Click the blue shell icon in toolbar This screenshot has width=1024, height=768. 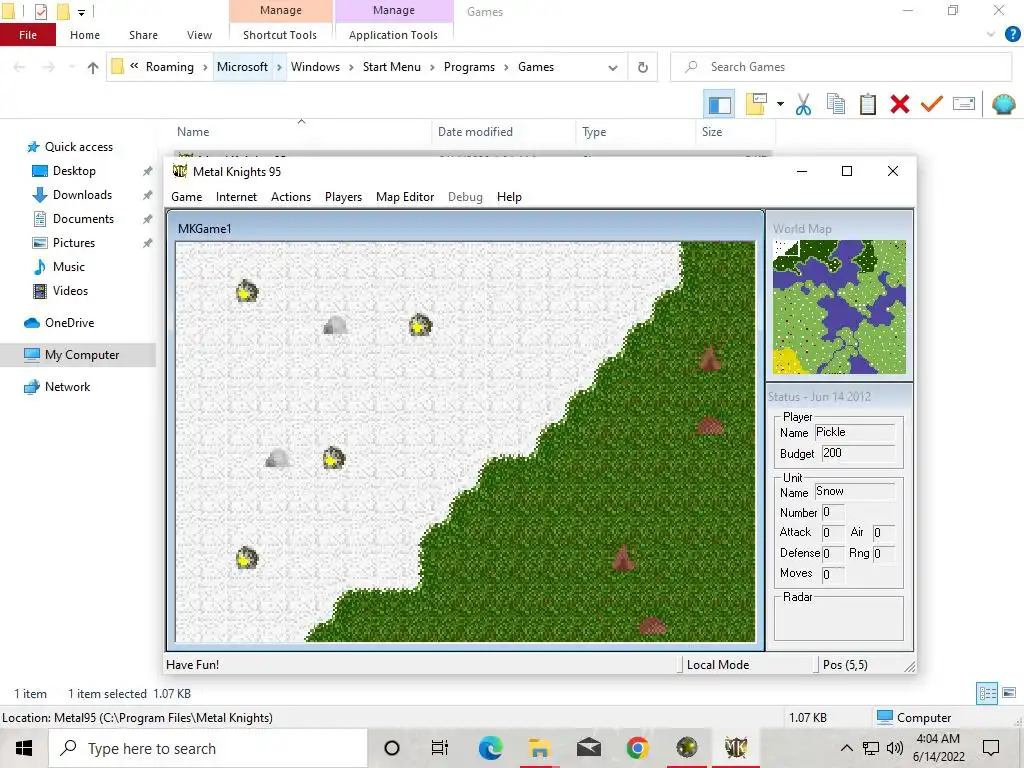point(1003,104)
